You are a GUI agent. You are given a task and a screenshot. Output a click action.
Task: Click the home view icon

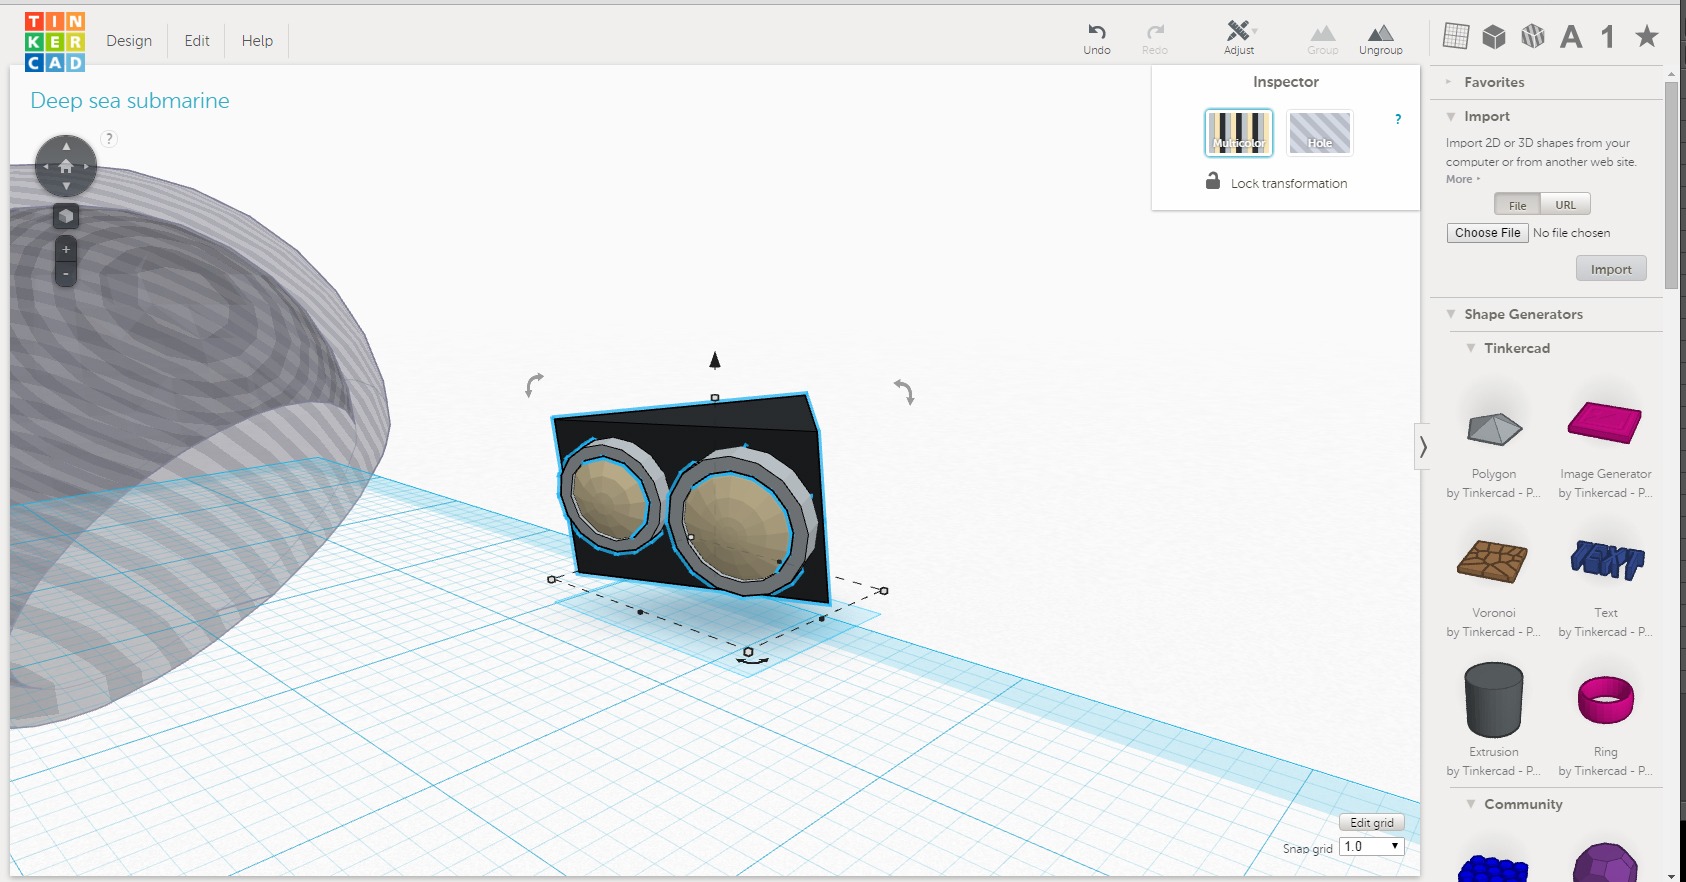pyautogui.click(x=66, y=166)
